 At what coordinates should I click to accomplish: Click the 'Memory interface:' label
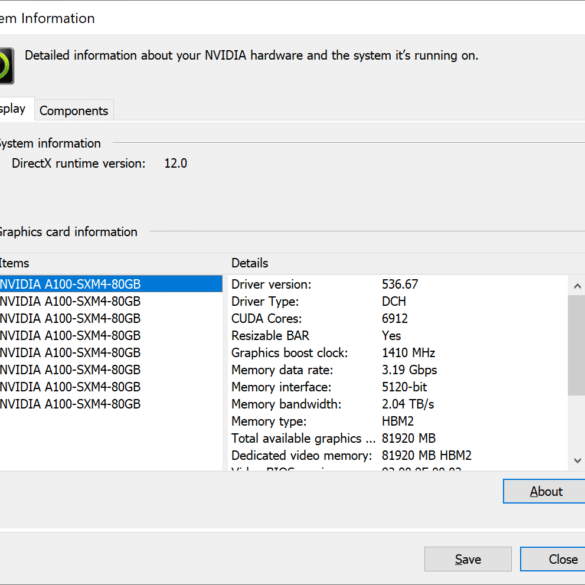point(281,387)
